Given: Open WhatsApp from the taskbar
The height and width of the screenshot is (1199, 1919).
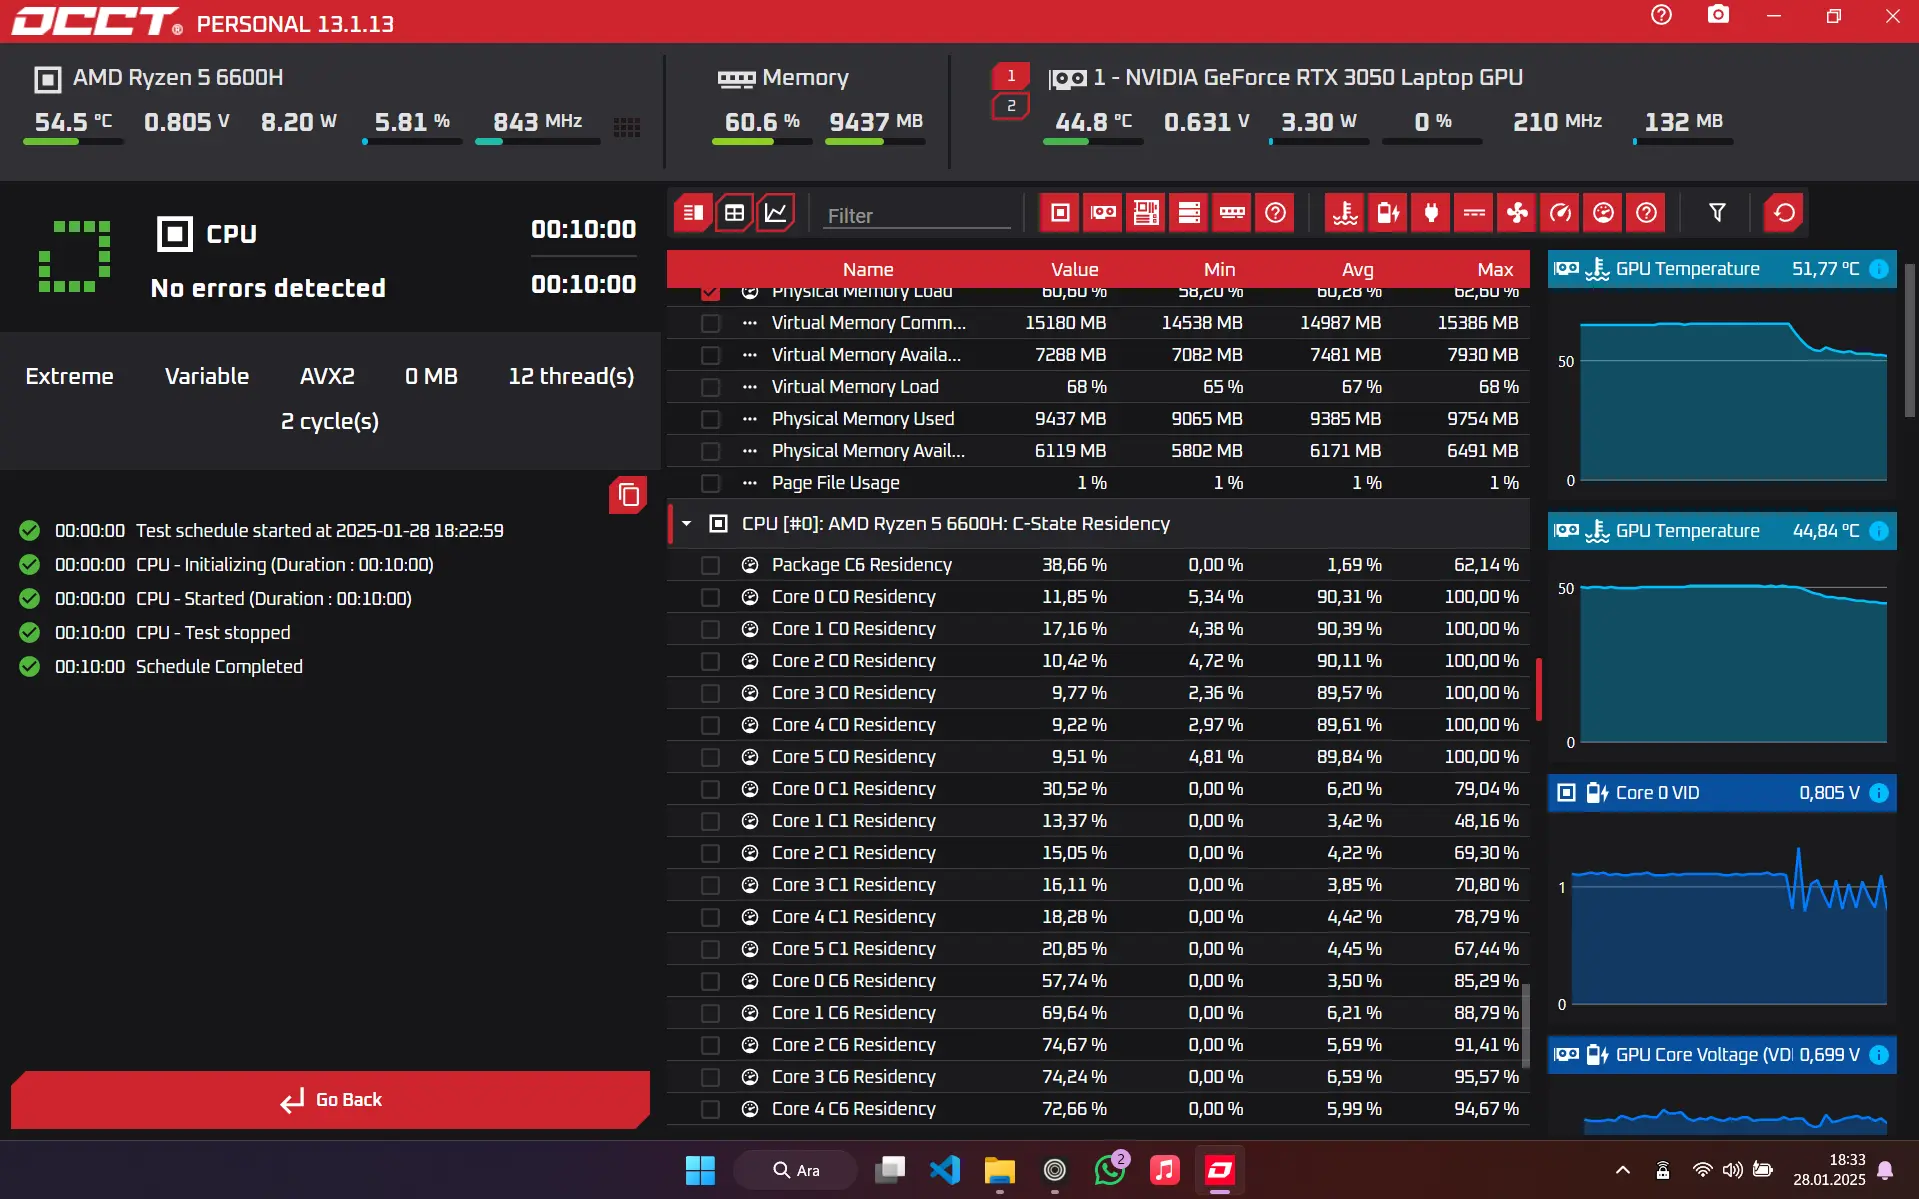Looking at the screenshot, I should [x=1110, y=1170].
